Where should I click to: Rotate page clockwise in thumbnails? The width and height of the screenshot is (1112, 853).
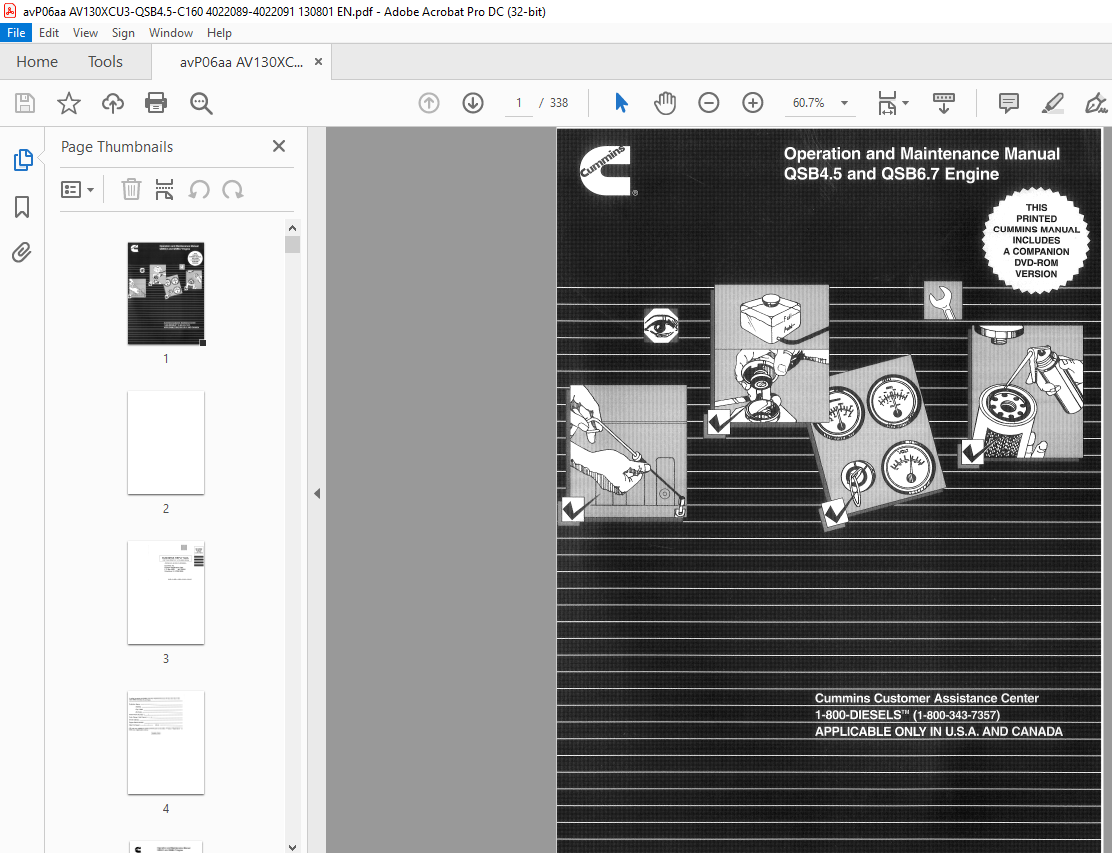click(x=233, y=189)
